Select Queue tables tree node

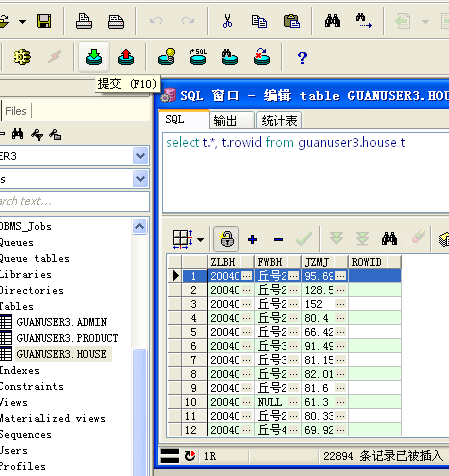pos(35,258)
